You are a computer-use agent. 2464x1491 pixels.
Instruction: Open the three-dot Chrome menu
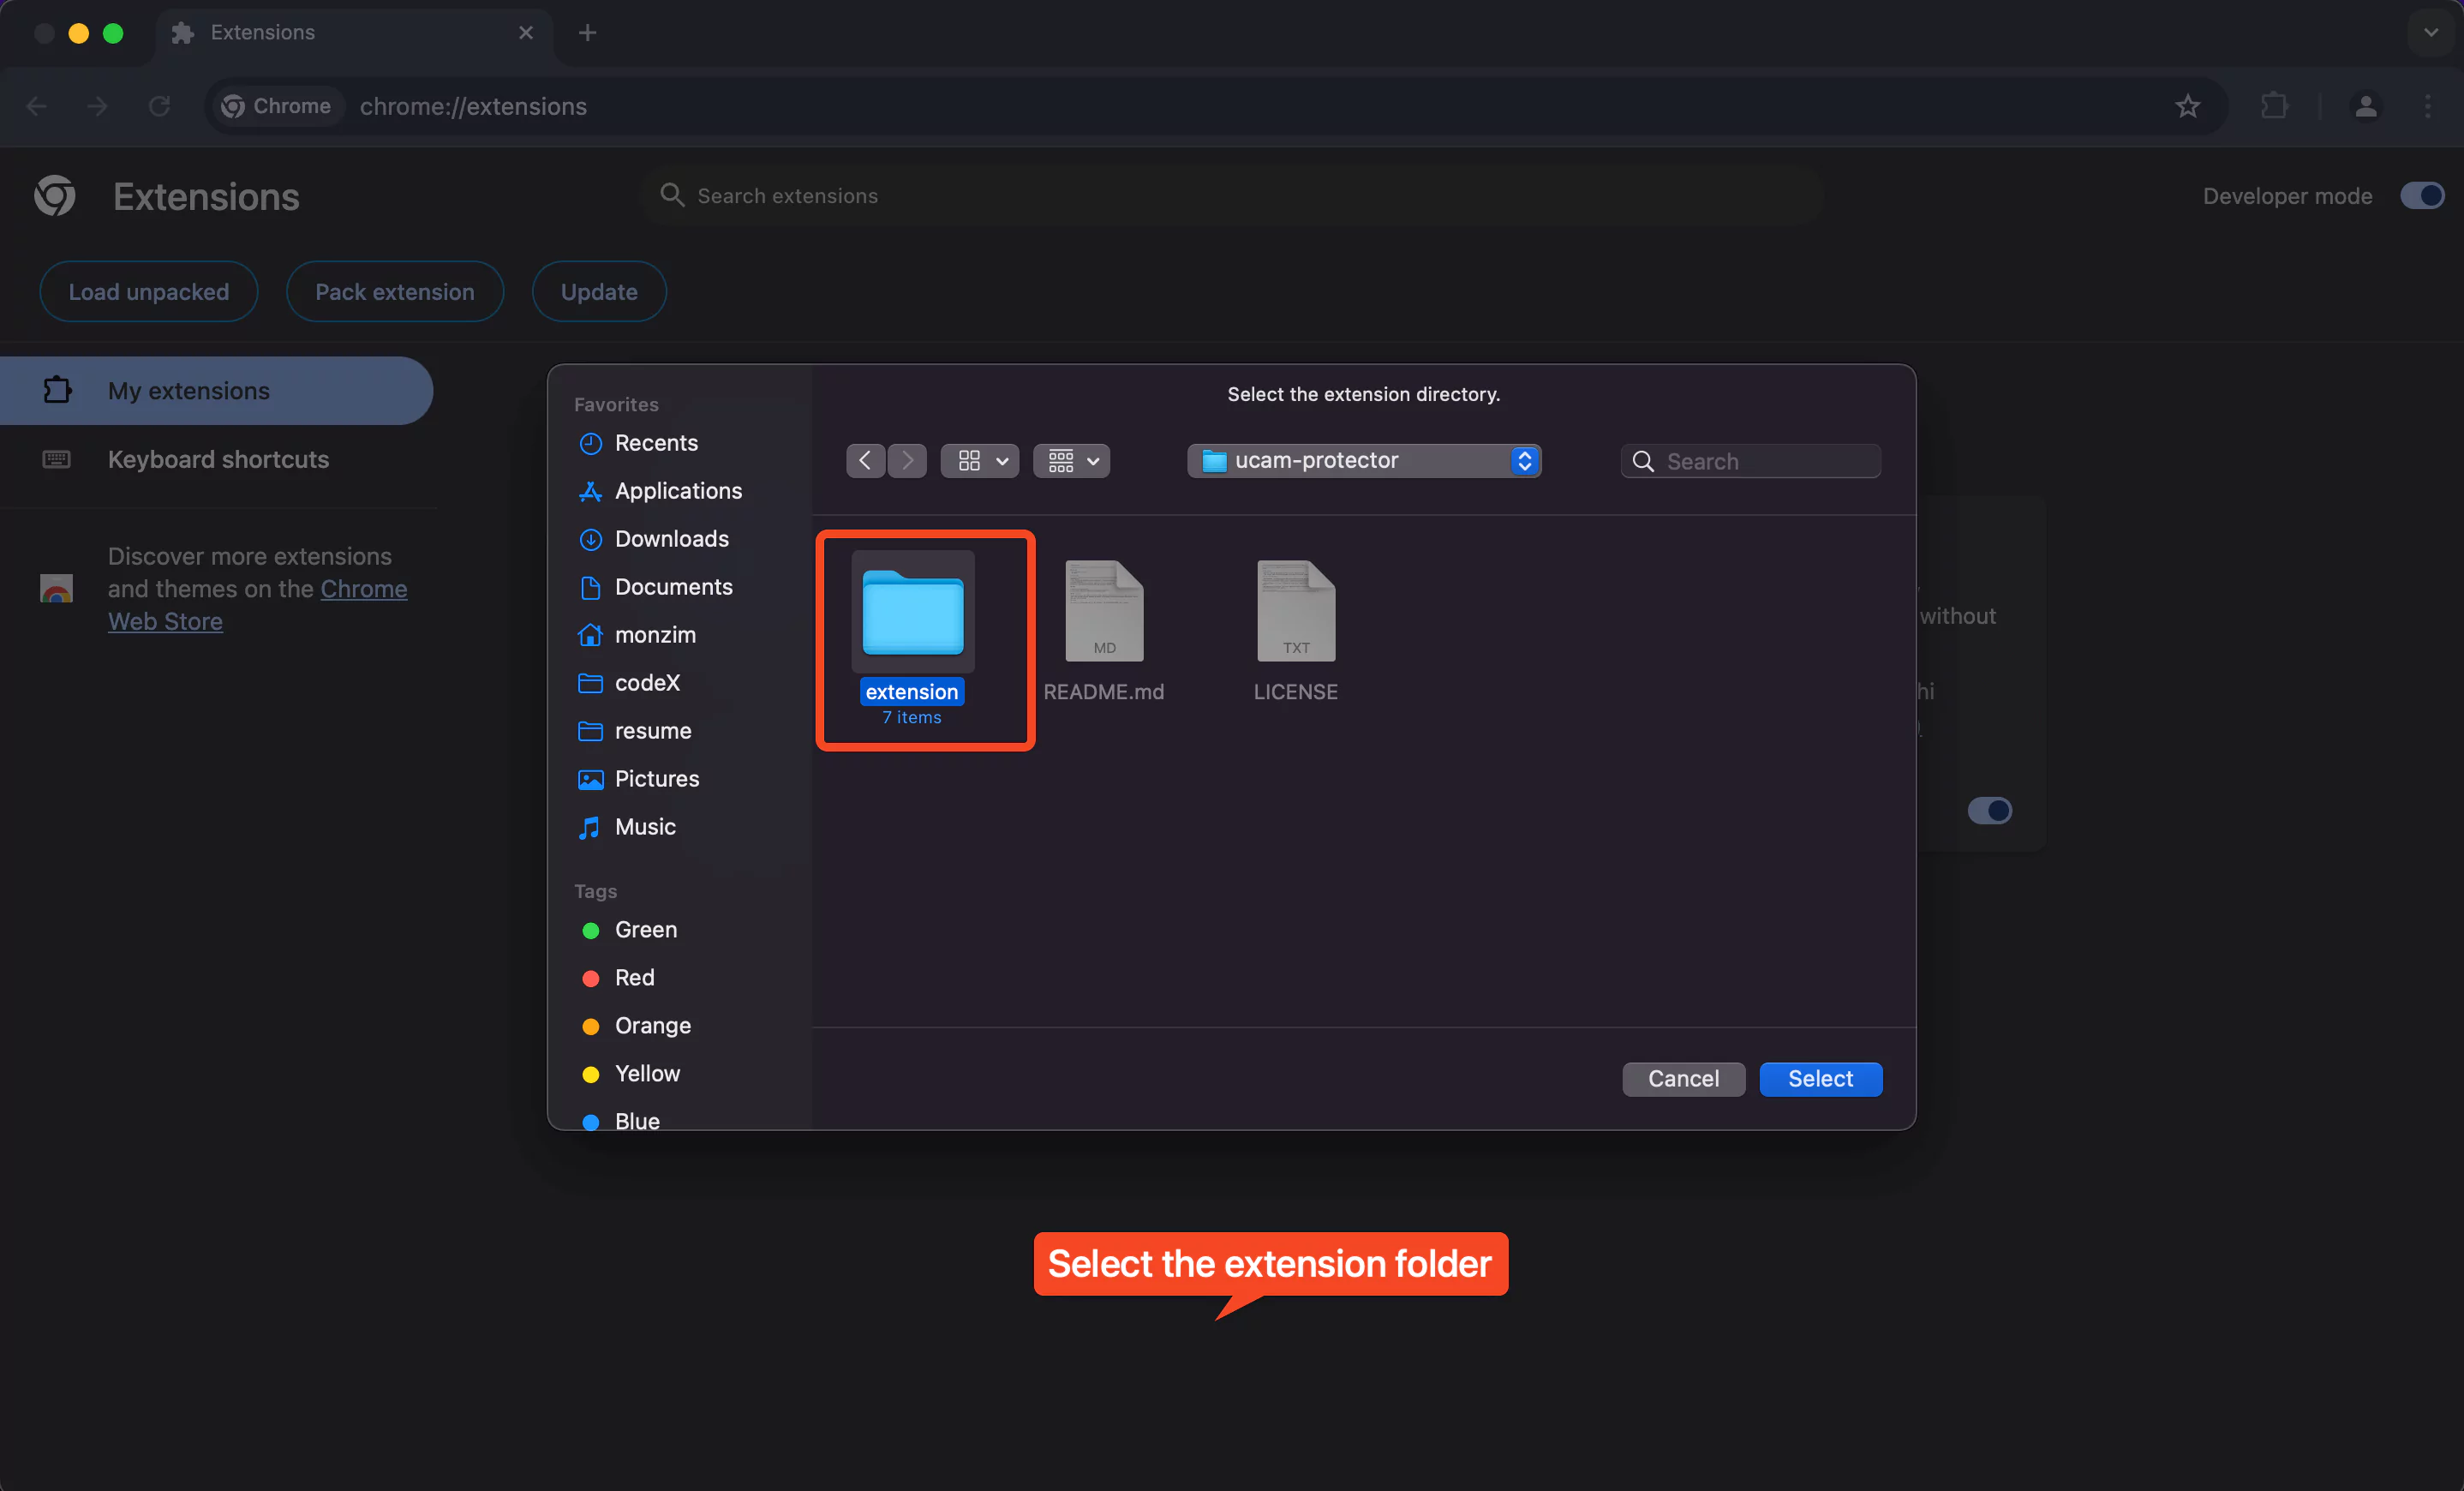coord(2429,106)
